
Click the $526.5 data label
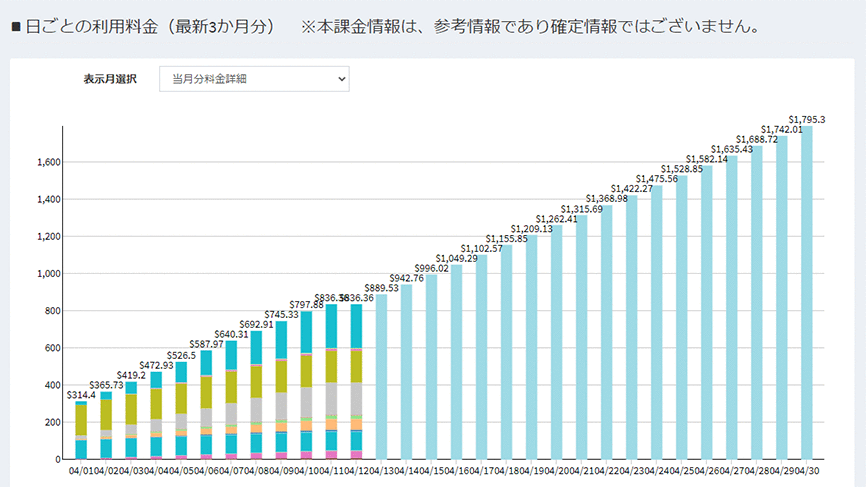coord(181,355)
